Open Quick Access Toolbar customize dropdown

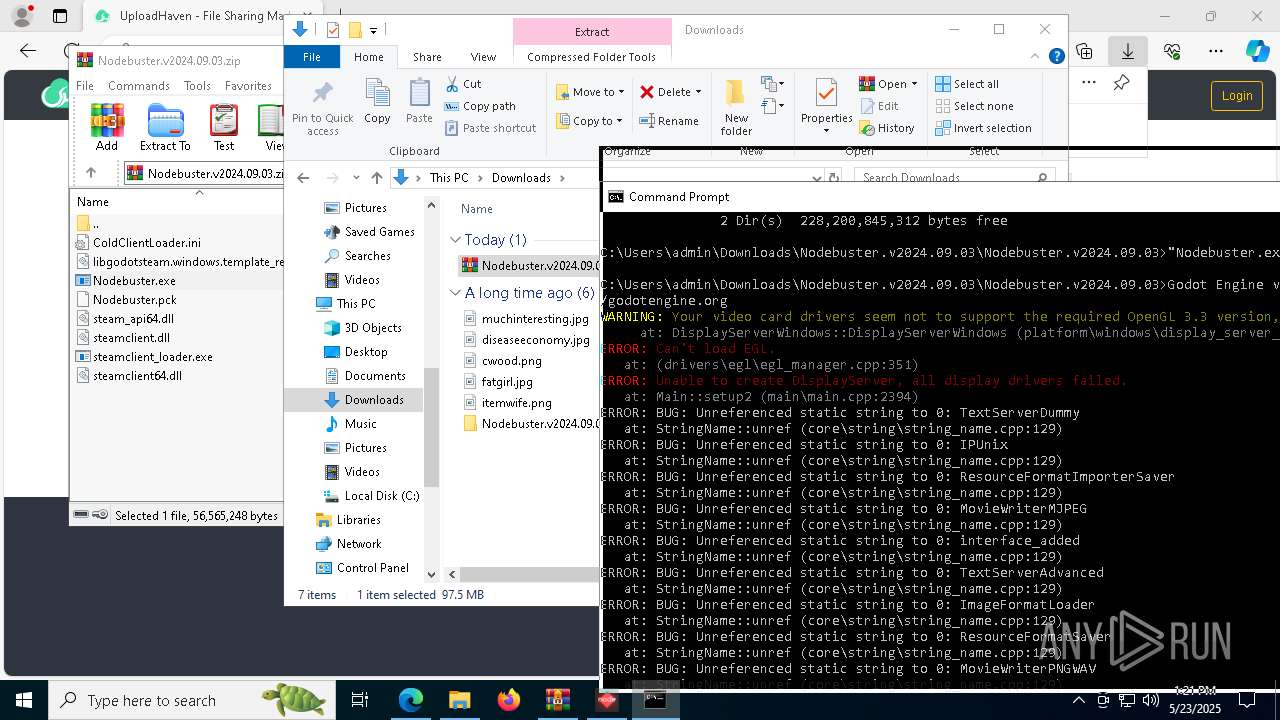click(x=373, y=31)
